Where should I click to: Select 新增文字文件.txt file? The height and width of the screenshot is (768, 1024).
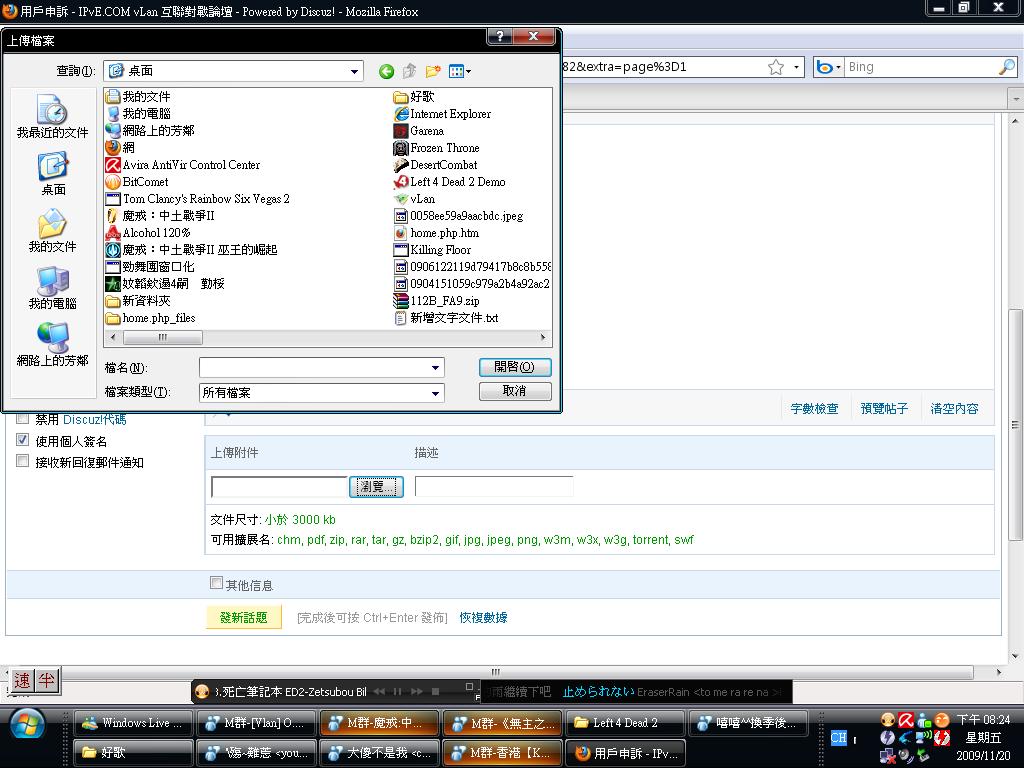pyautogui.click(x=447, y=317)
